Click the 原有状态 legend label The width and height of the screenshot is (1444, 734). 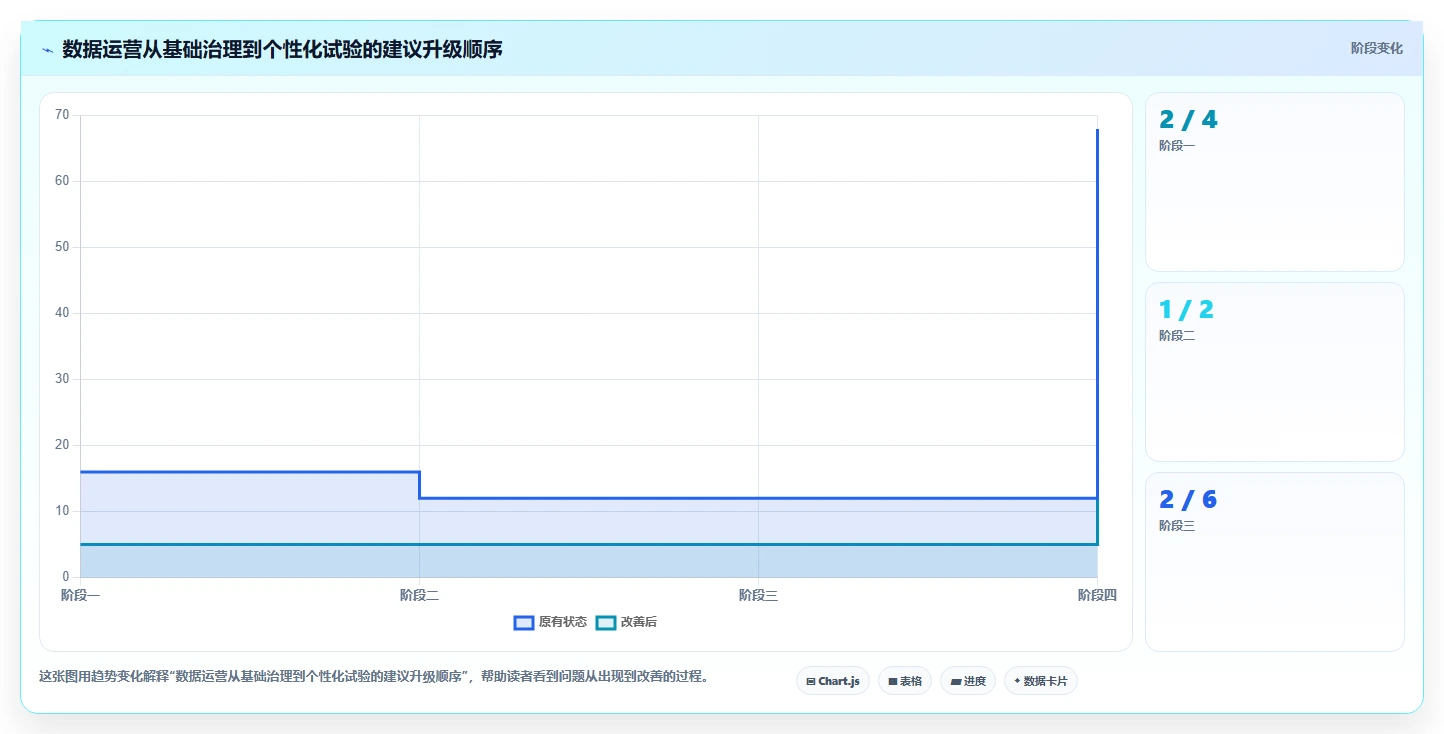coord(563,622)
